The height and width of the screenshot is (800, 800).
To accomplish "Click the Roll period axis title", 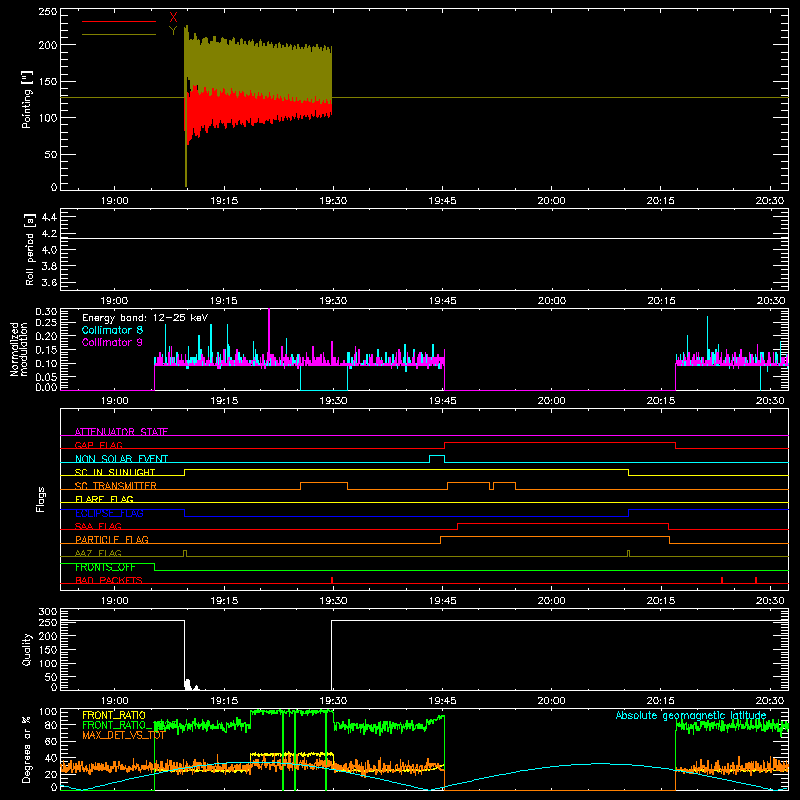I will (x=30, y=249).
